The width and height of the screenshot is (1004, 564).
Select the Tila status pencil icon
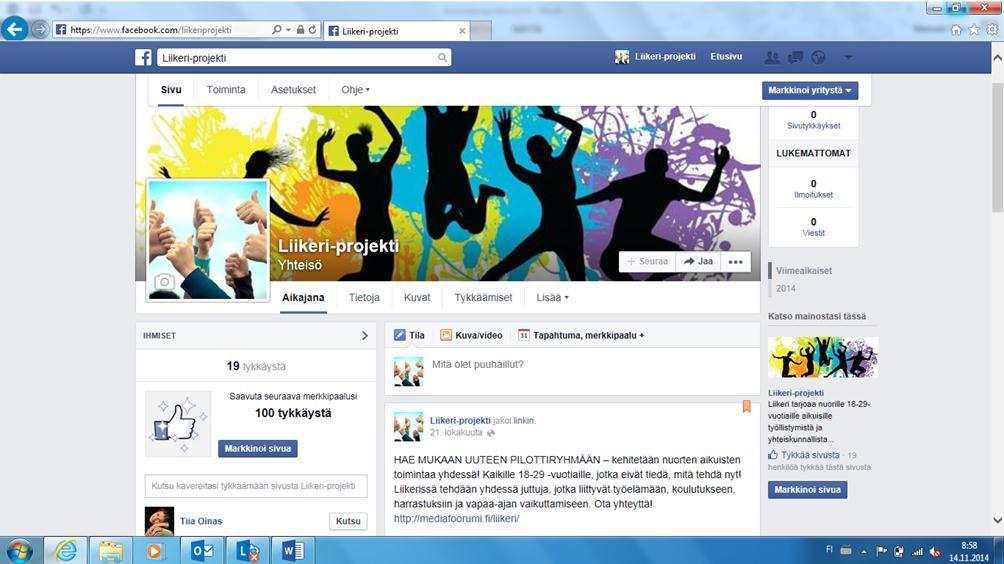click(x=400, y=335)
